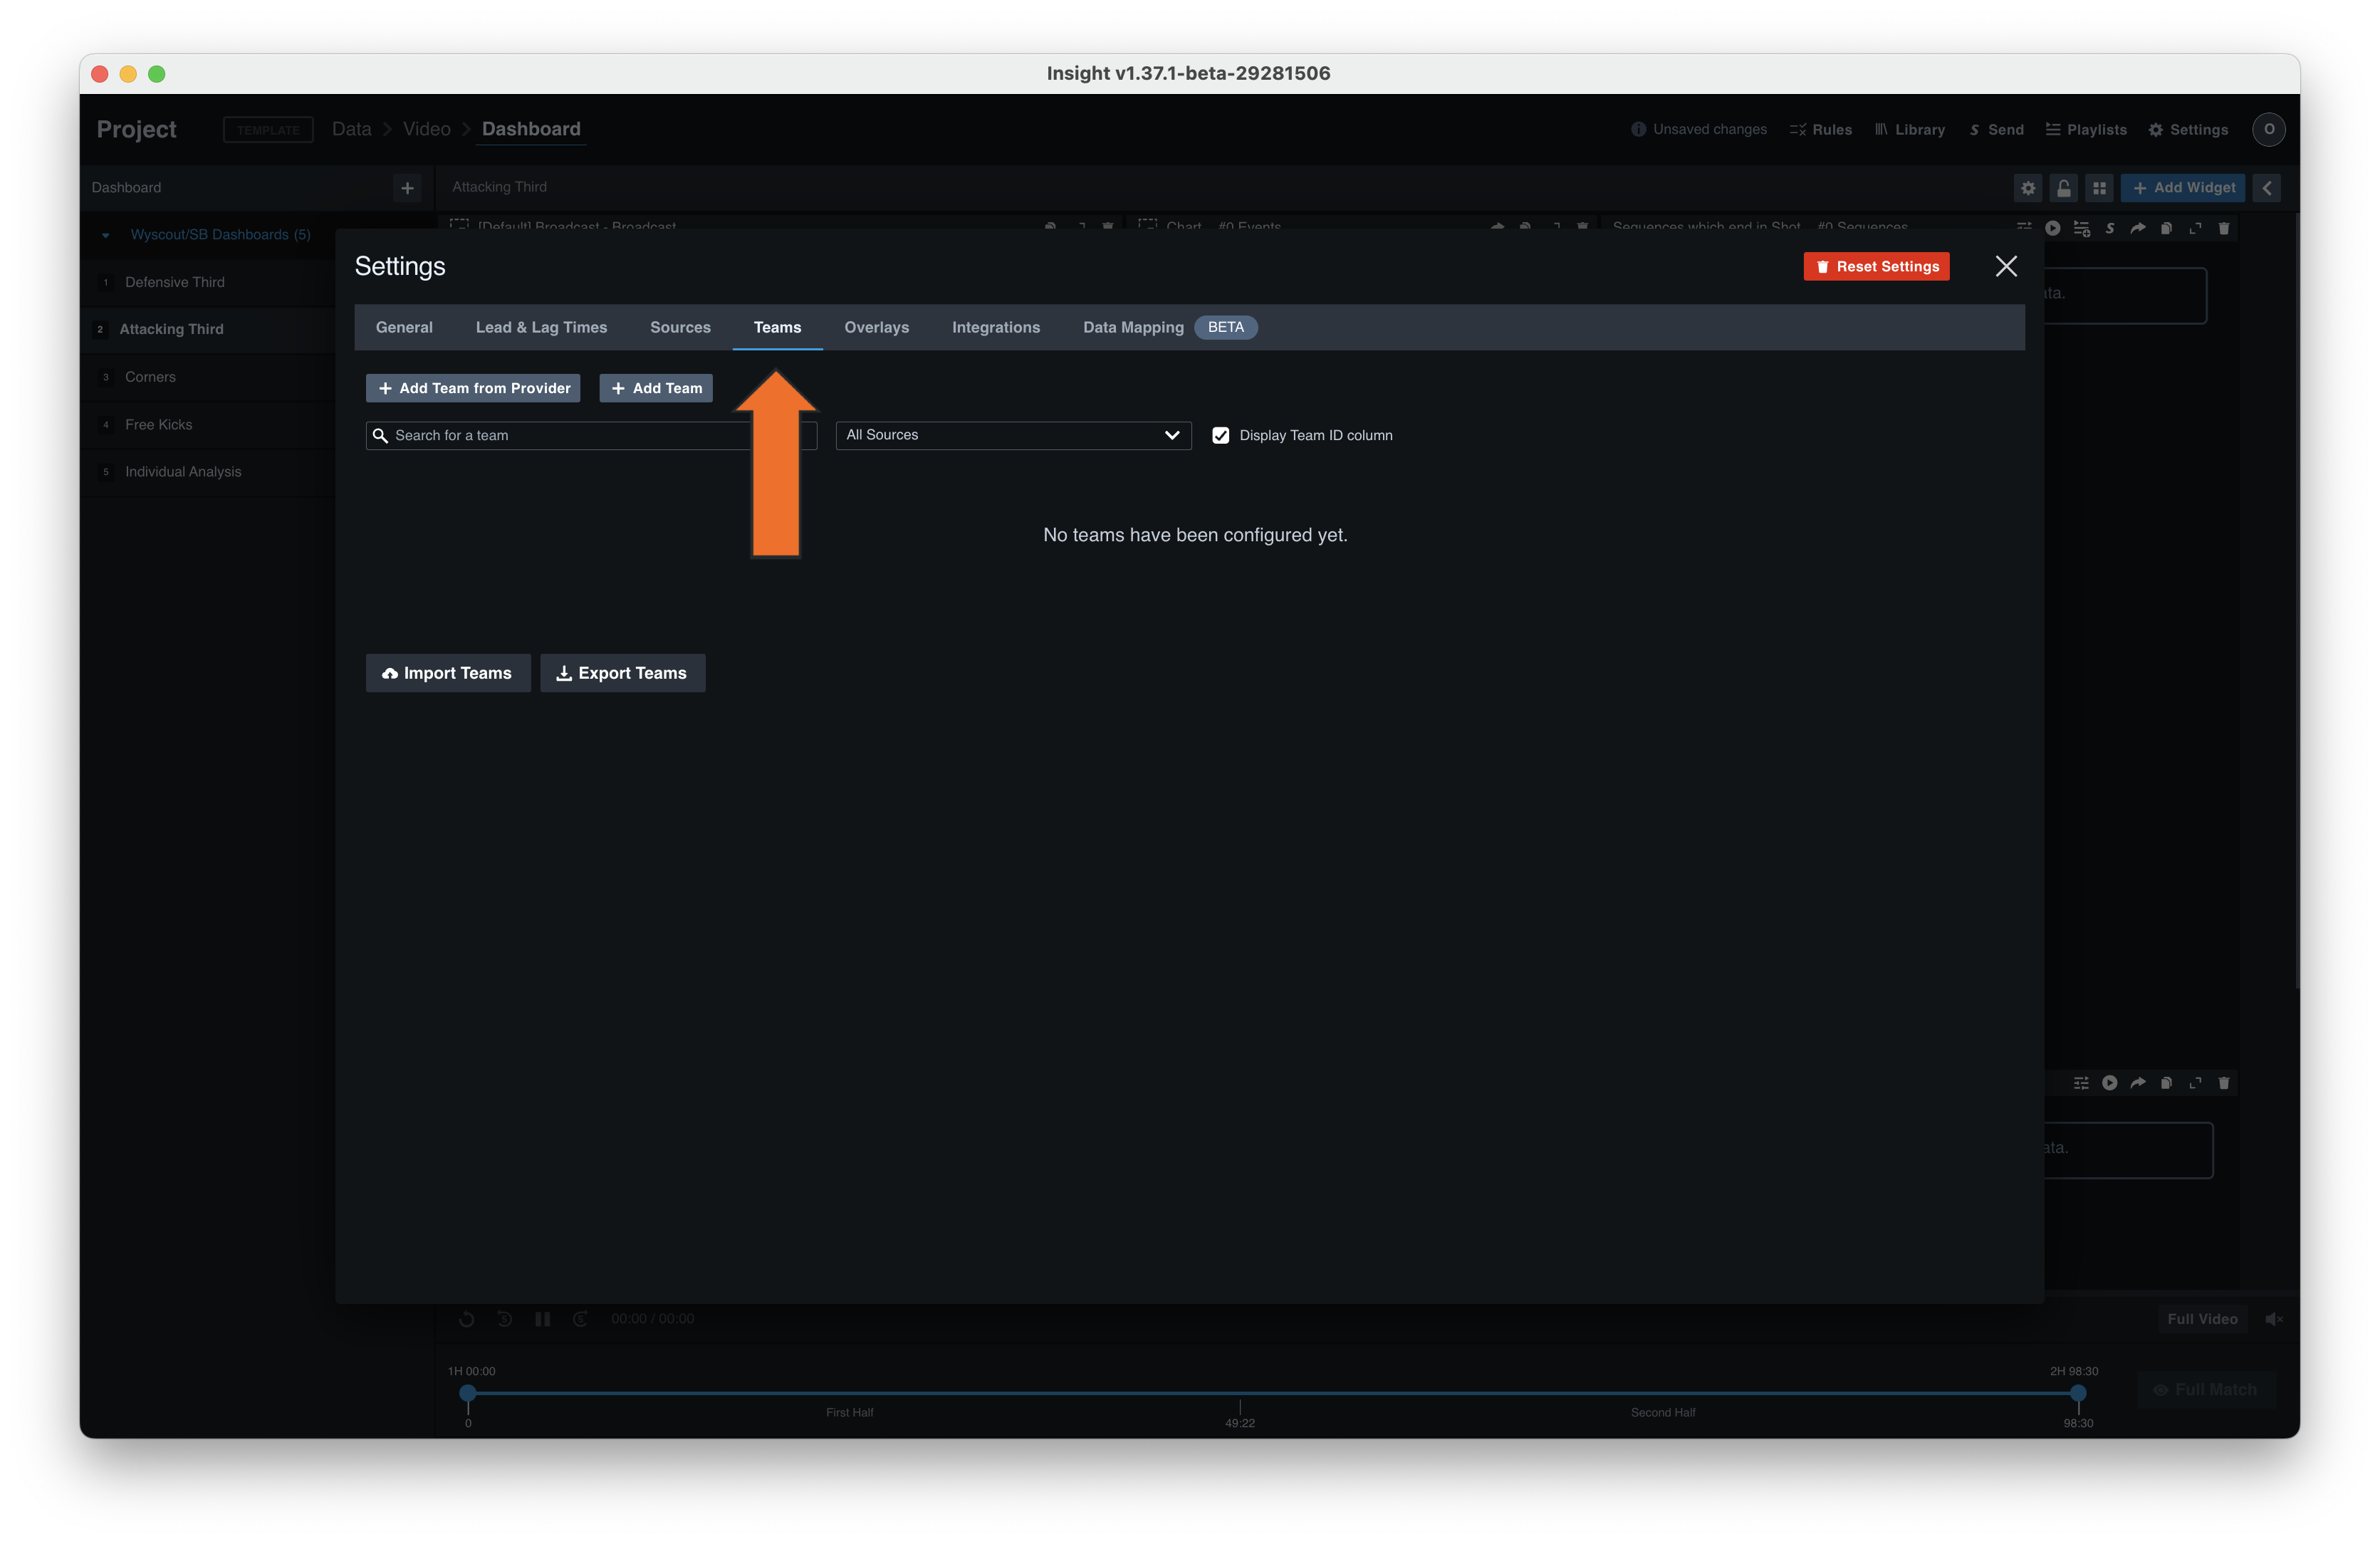Restart video playback from the beginning

pyautogui.click(x=466, y=1319)
